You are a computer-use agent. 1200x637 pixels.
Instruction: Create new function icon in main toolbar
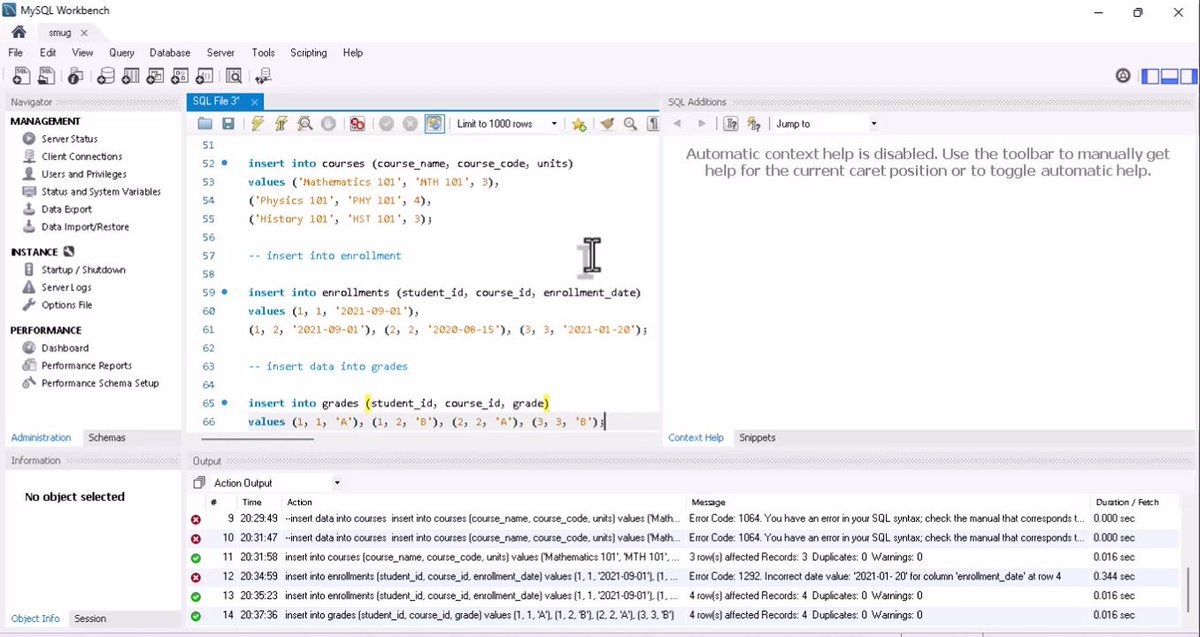coord(205,75)
